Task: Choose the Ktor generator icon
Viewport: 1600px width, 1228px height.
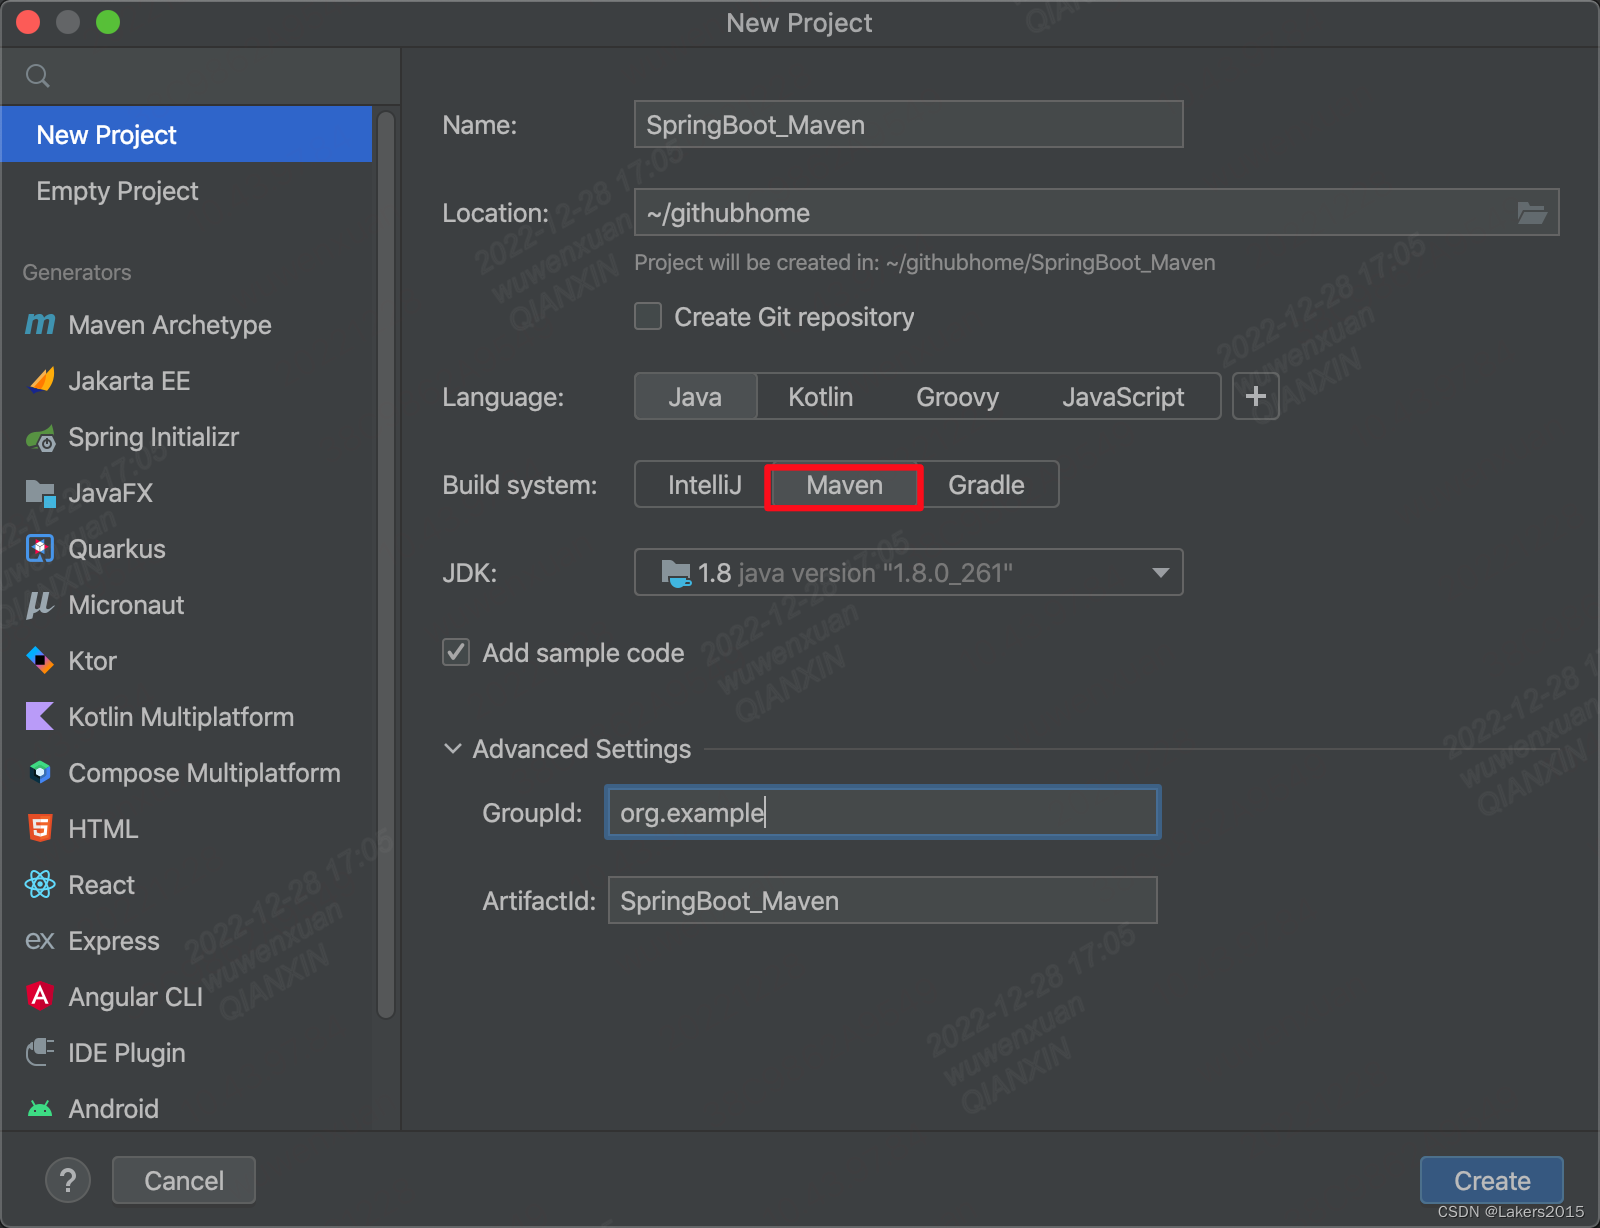Action: coord(40,661)
